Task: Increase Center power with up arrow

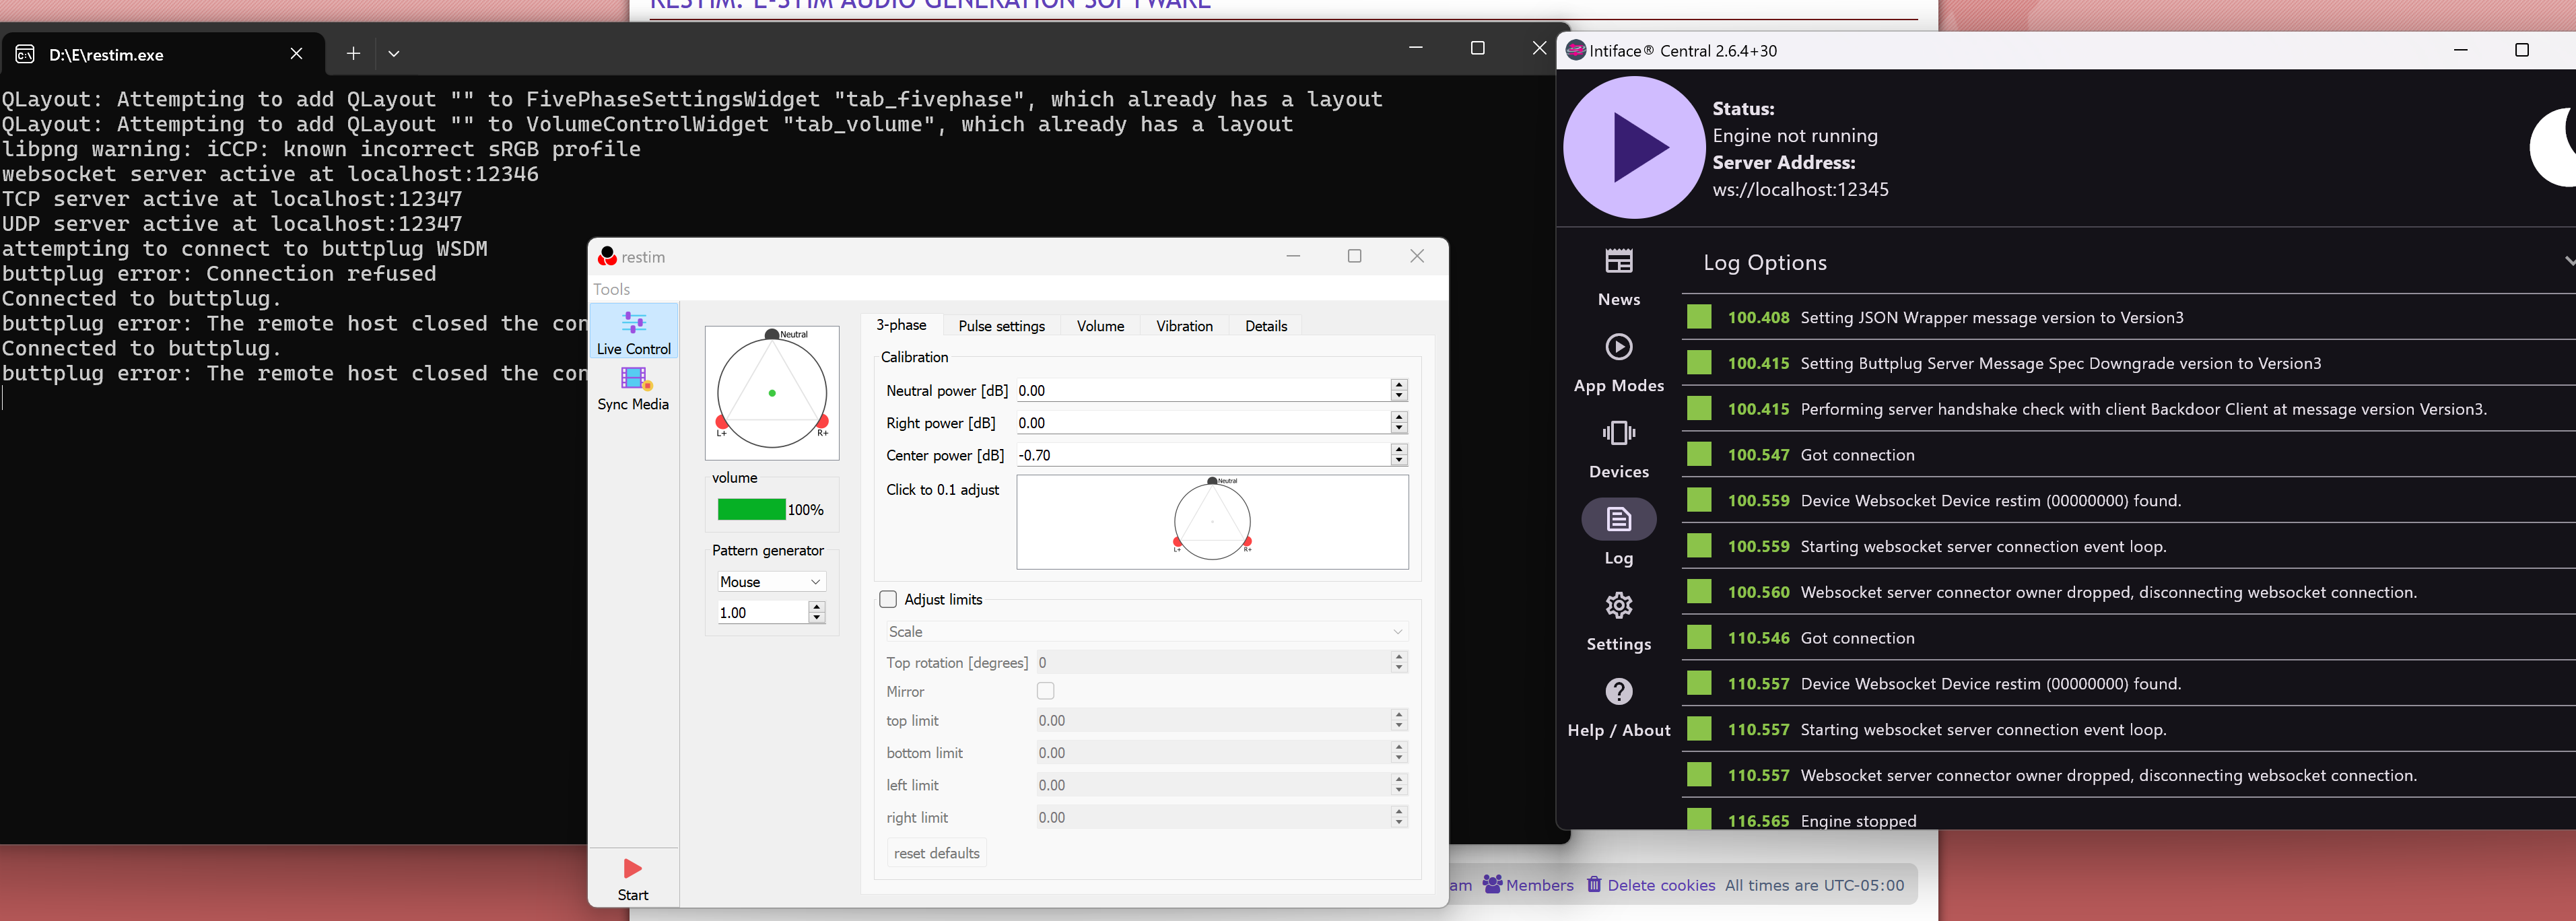Action: (1399, 449)
